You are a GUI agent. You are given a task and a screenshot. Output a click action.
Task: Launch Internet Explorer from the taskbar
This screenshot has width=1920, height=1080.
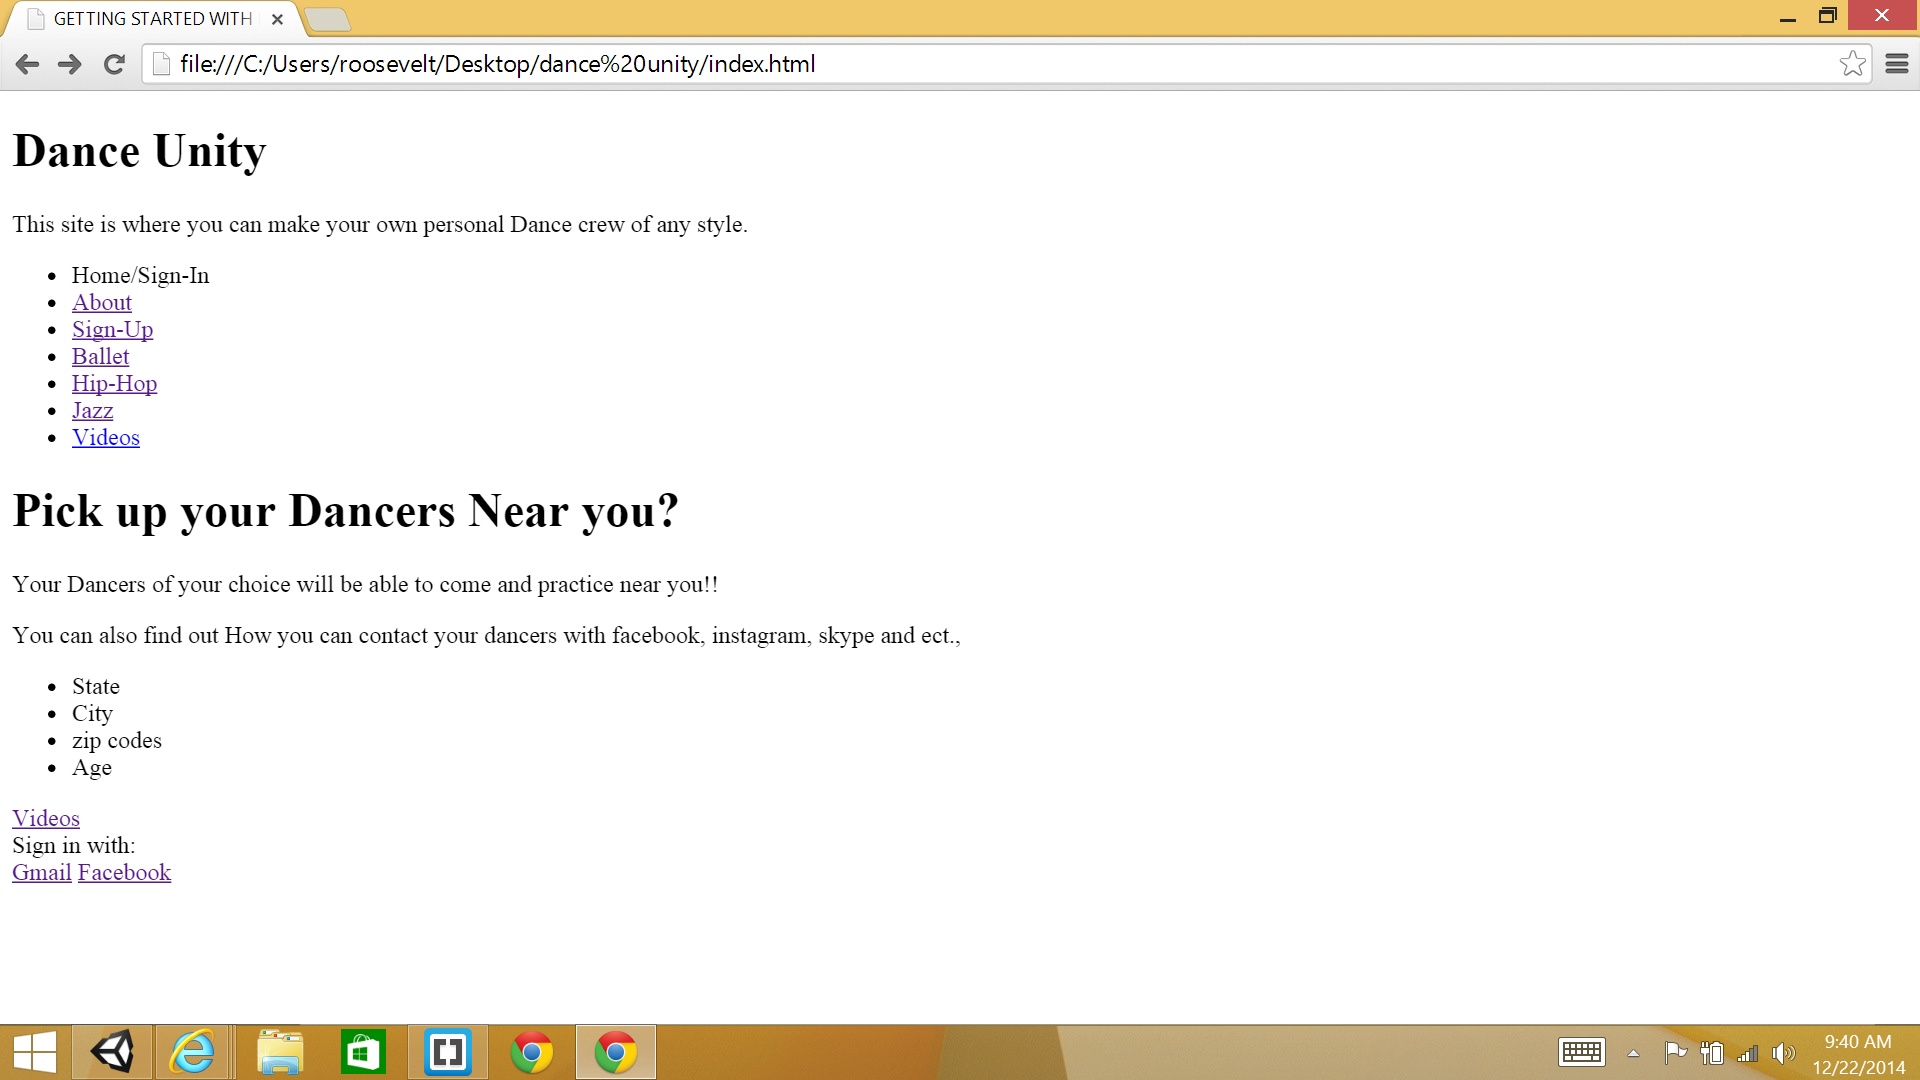[x=192, y=1052]
